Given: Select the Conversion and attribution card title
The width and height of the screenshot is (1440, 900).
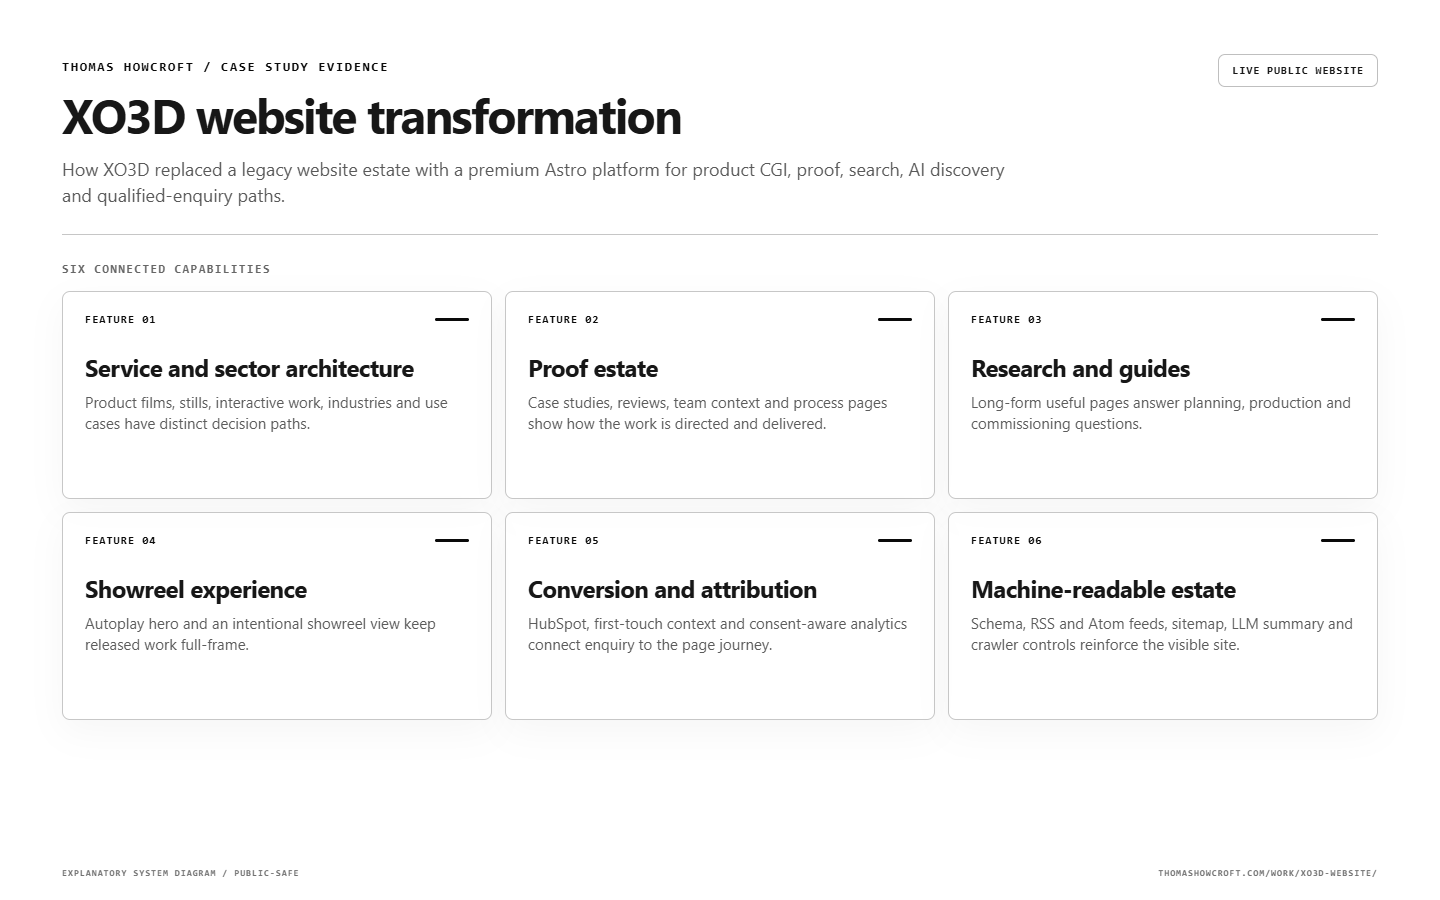Looking at the screenshot, I should (x=672, y=590).
